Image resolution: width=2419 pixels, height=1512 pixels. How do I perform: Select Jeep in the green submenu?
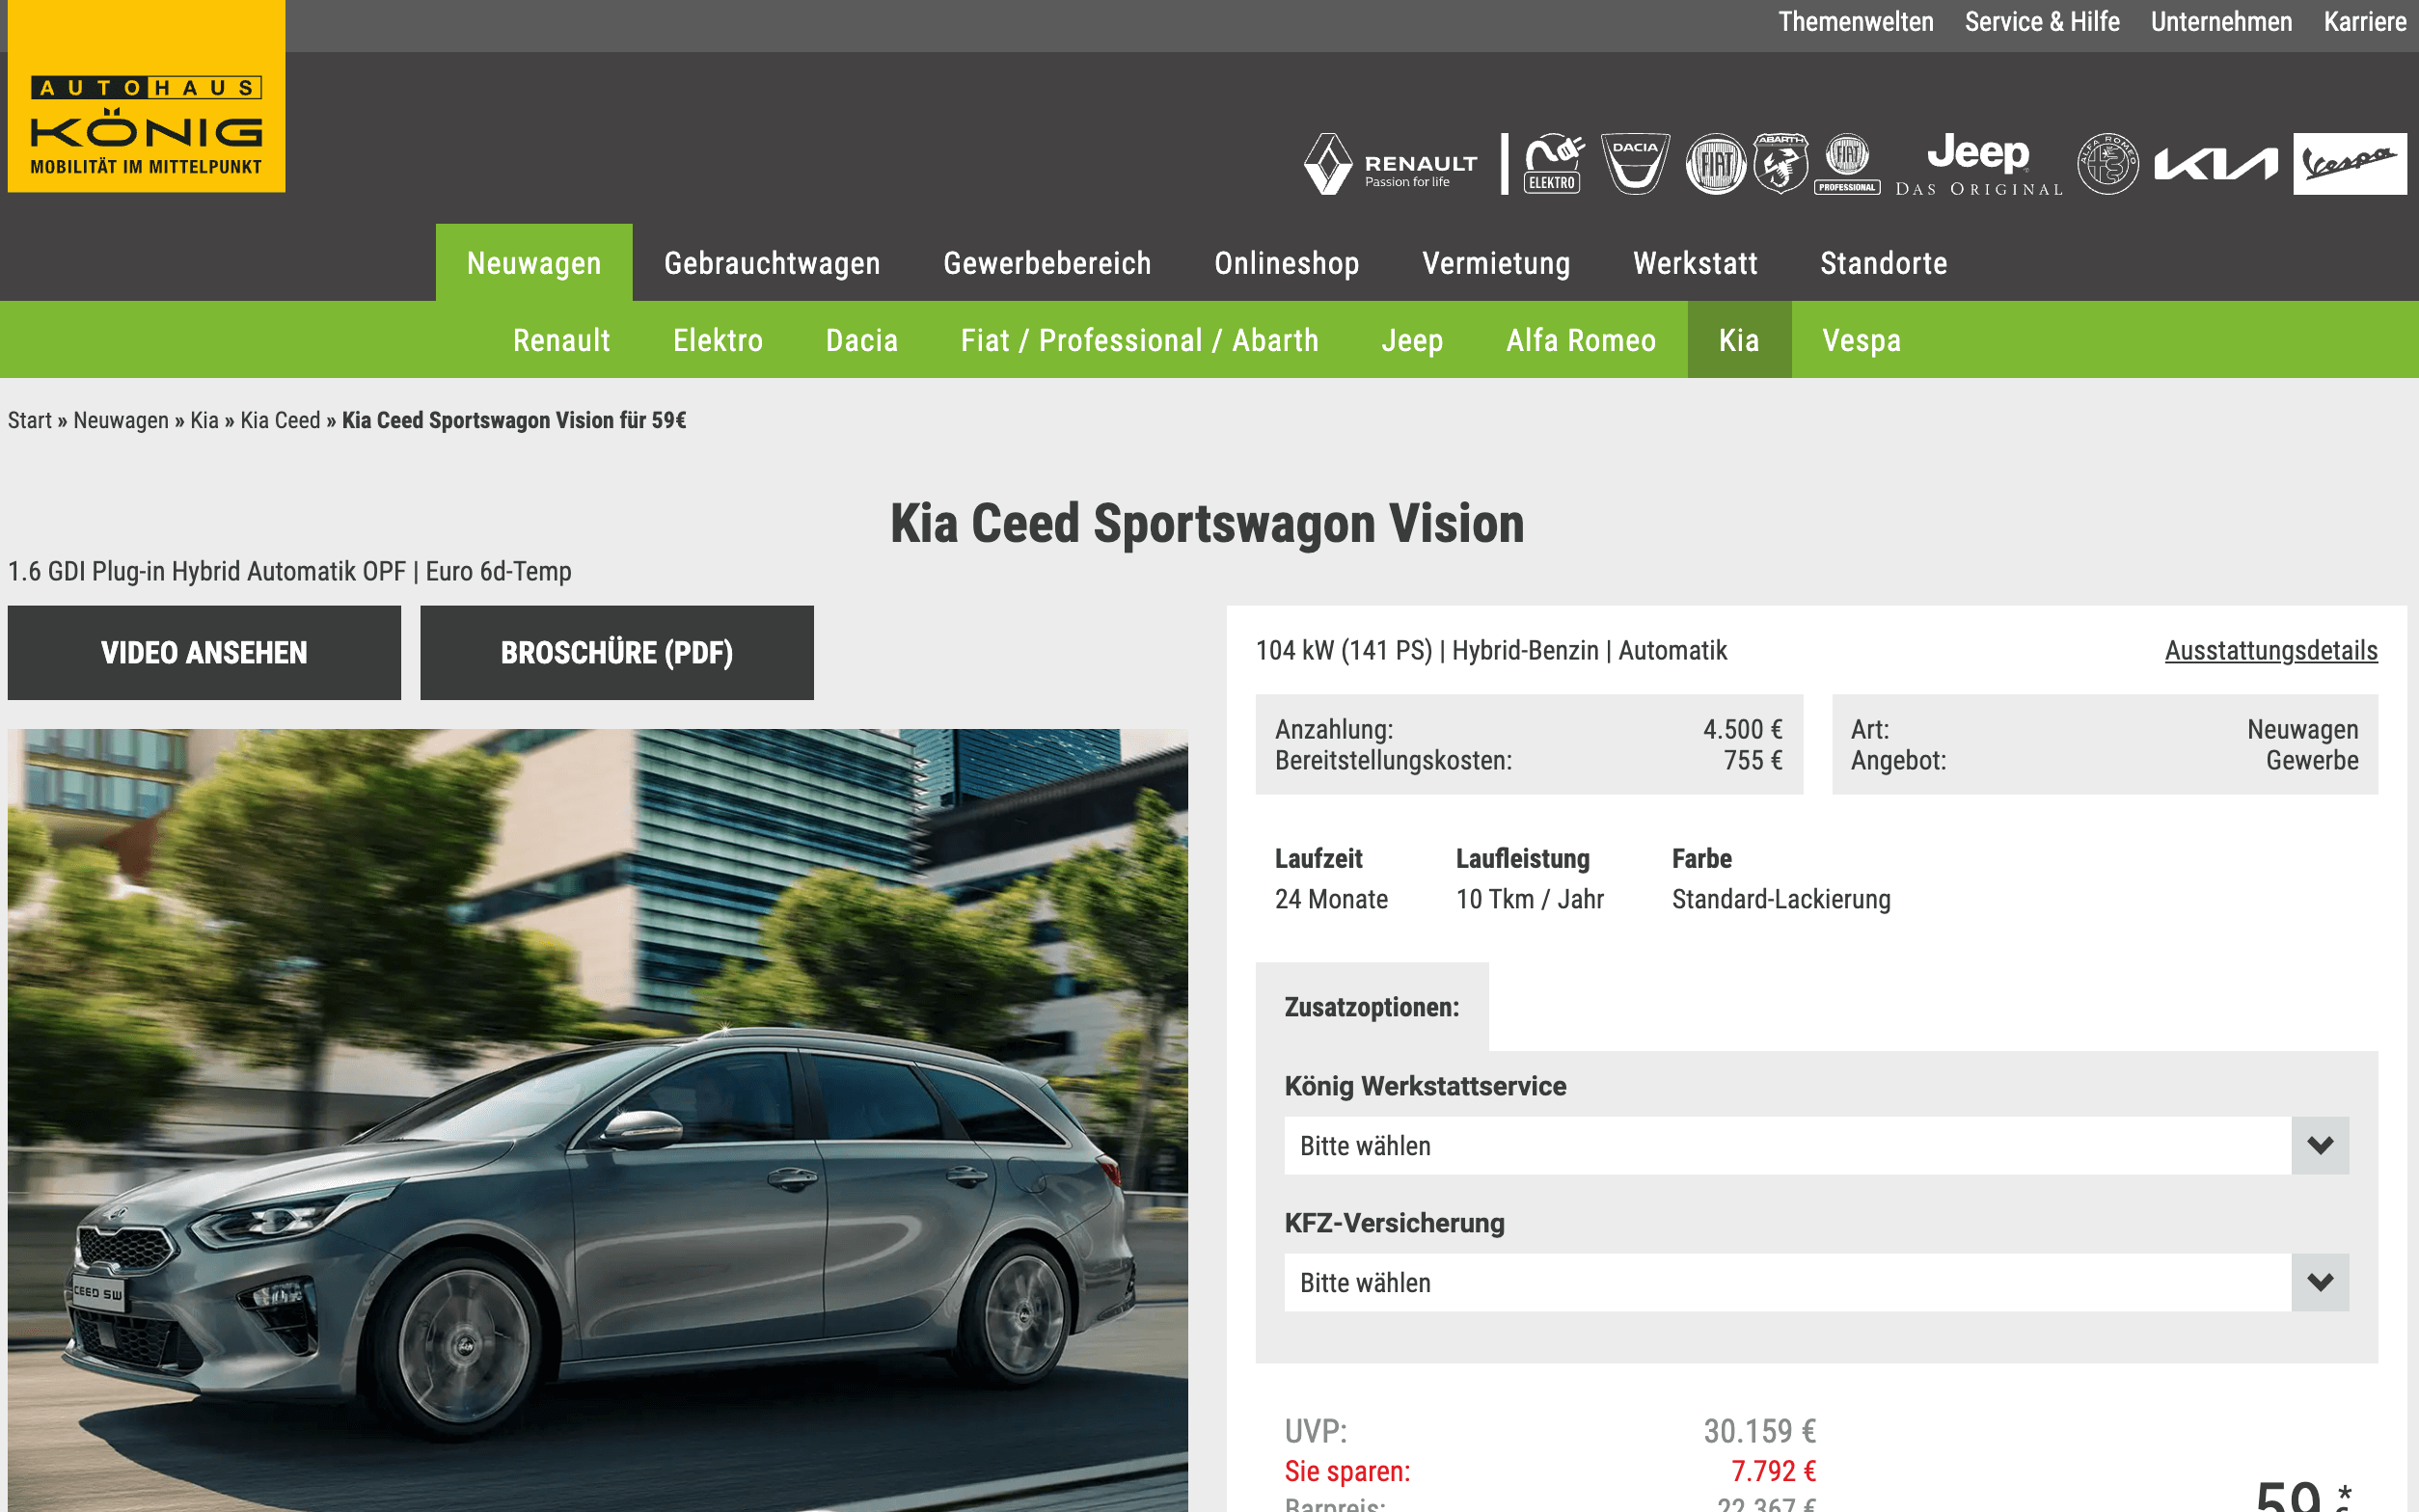(1412, 340)
